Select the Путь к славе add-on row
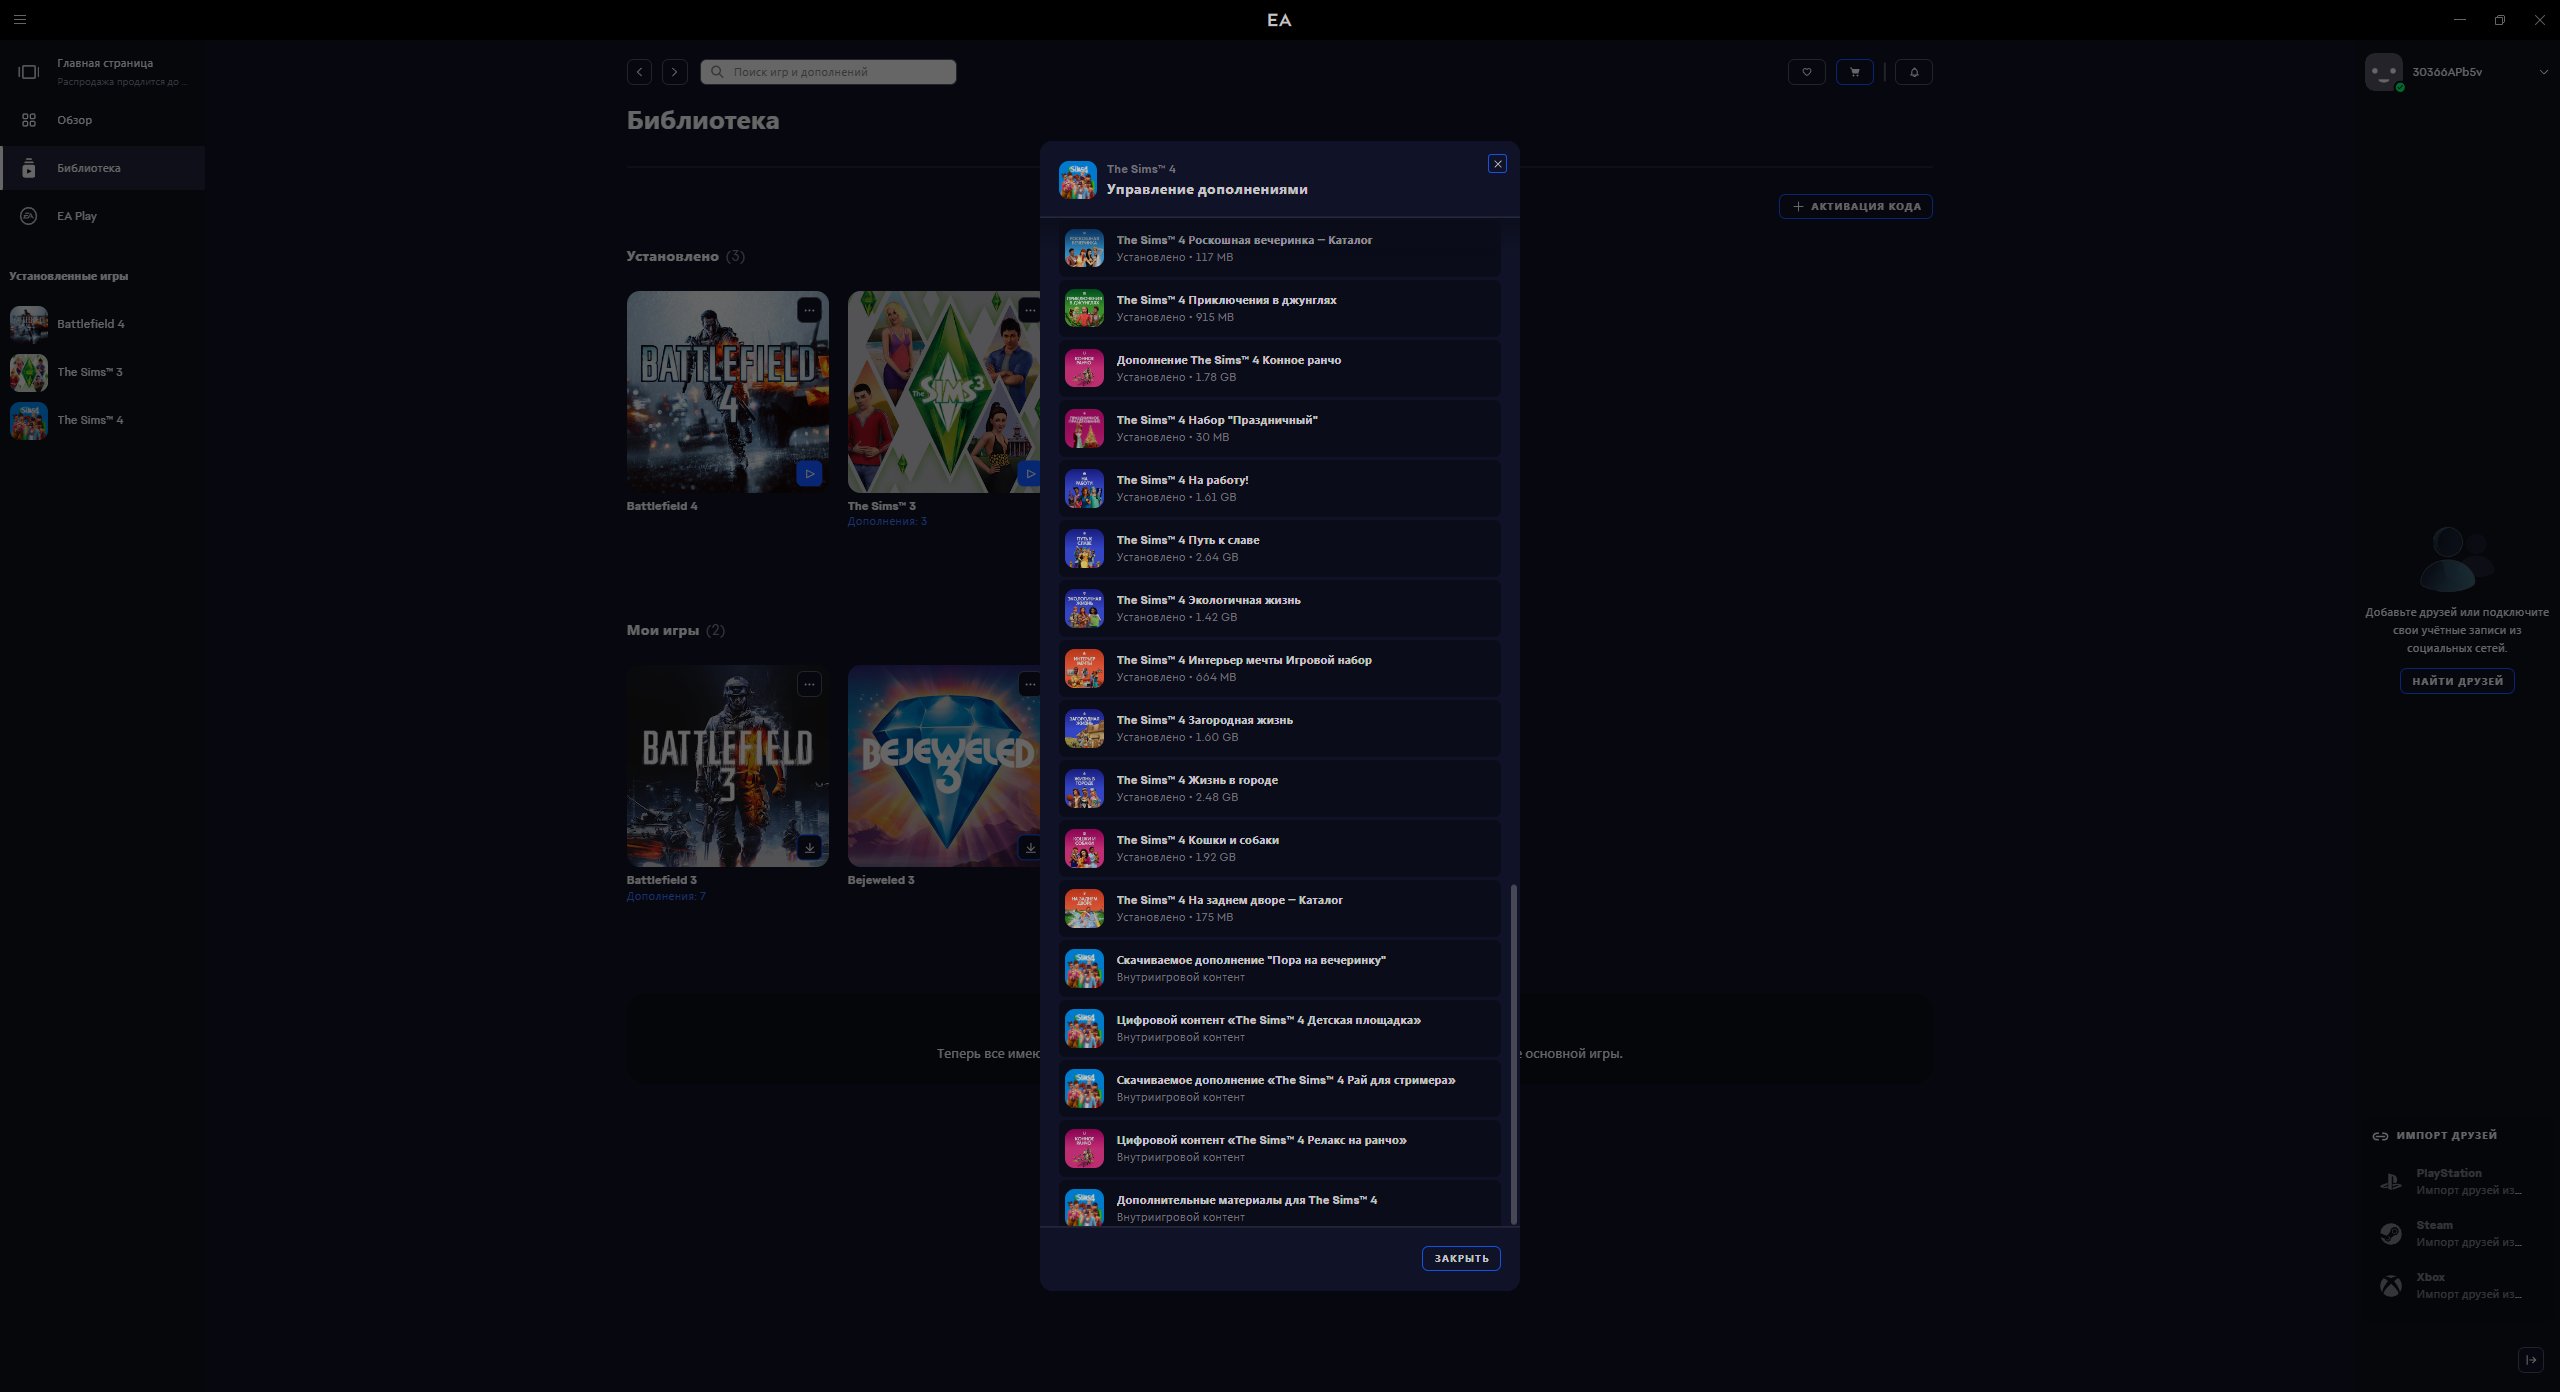The image size is (2560, 1392). 1280,548
